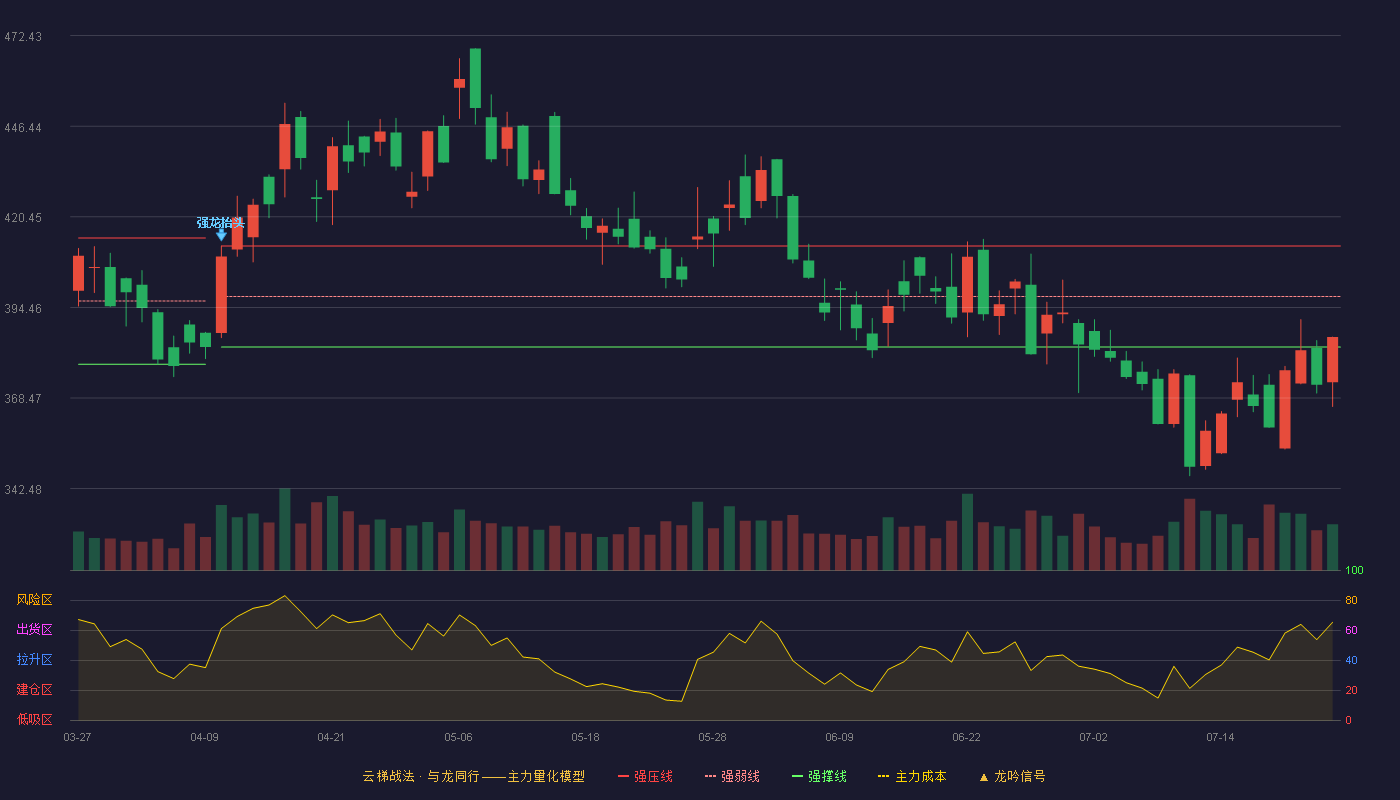Select the 出货区 zone label
Screen dimensions: 1400x800
(34, 630)
